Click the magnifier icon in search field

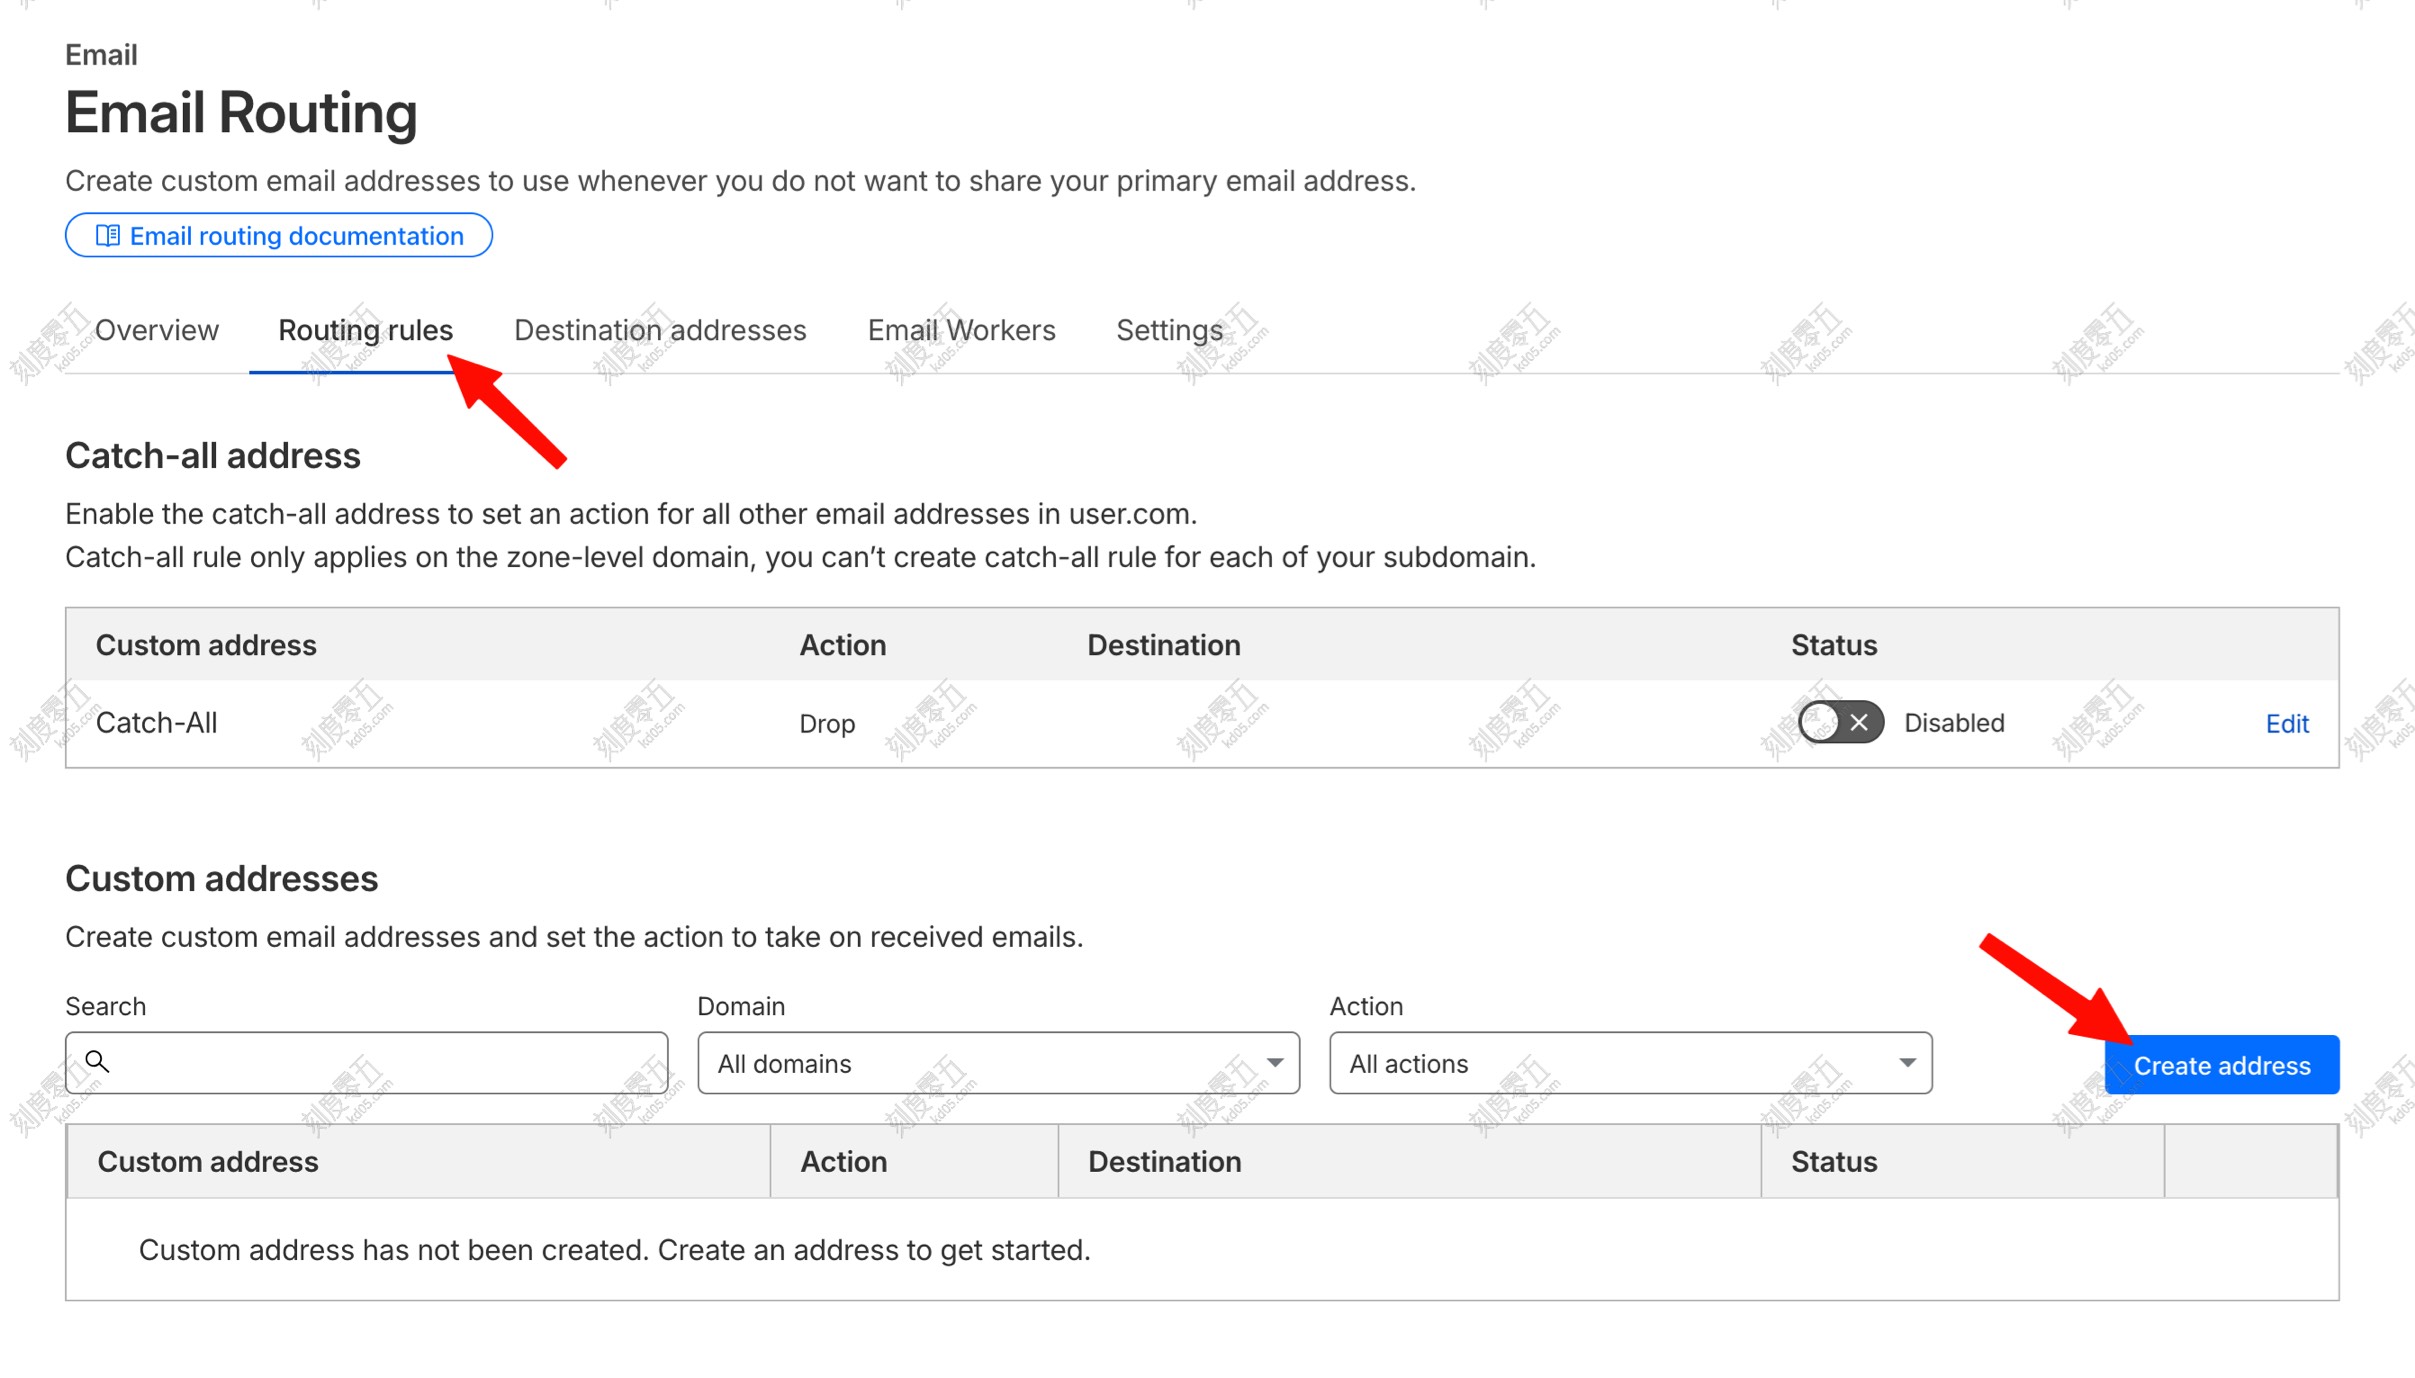(x=97, y=1062)
